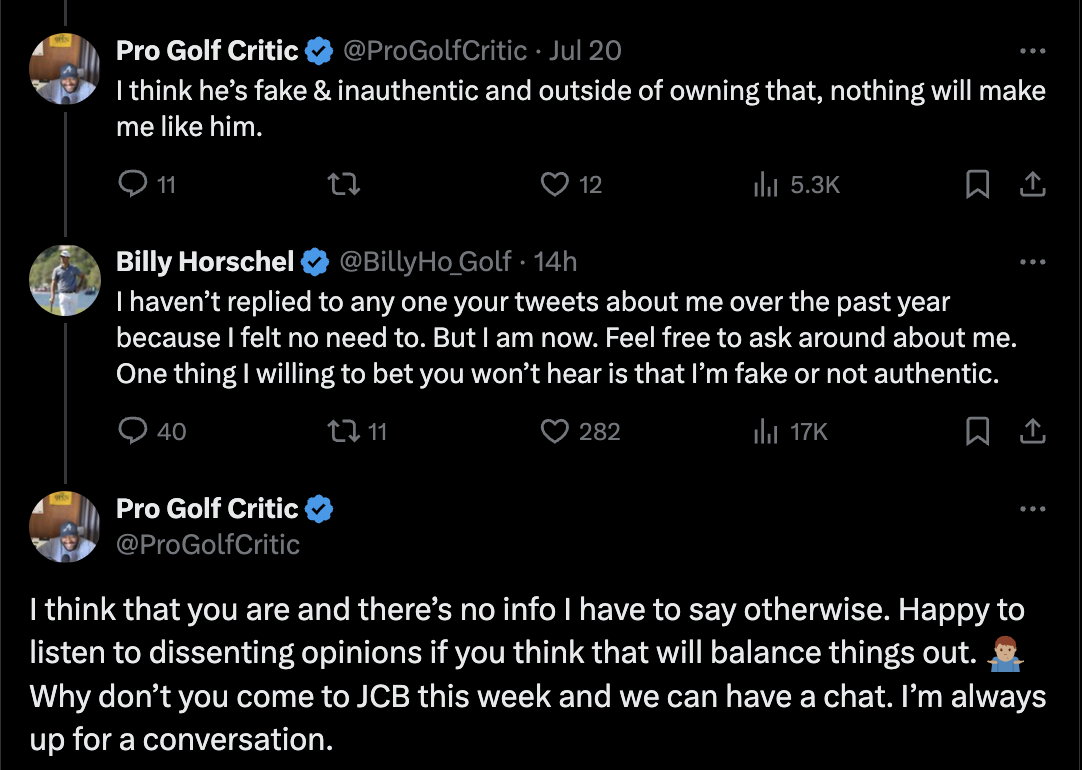This screenshot has width=1082, height=770.
Task: Click Billy Horschel's profile avatar
Action: coord(65,280)
